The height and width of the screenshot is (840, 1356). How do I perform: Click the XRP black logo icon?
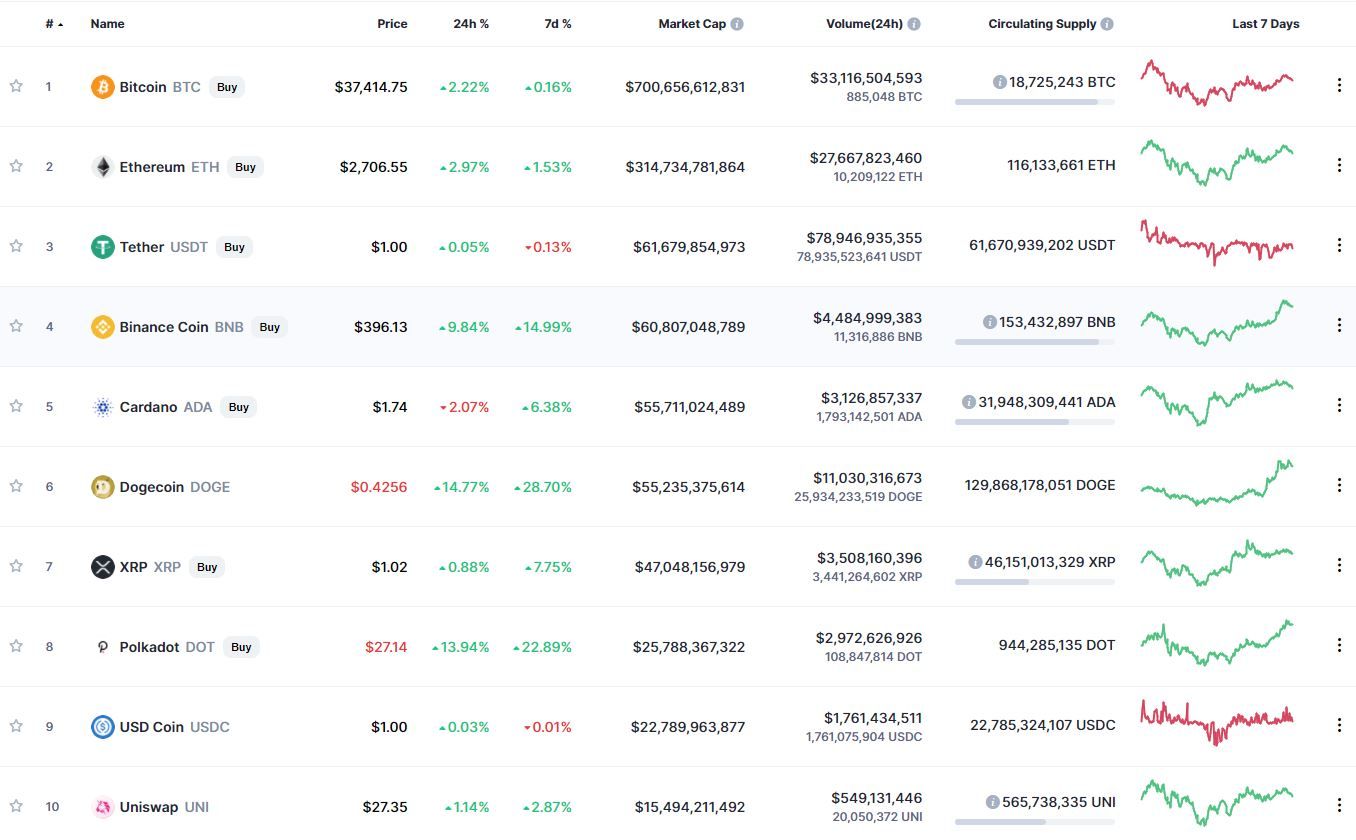tap(103, 567)
